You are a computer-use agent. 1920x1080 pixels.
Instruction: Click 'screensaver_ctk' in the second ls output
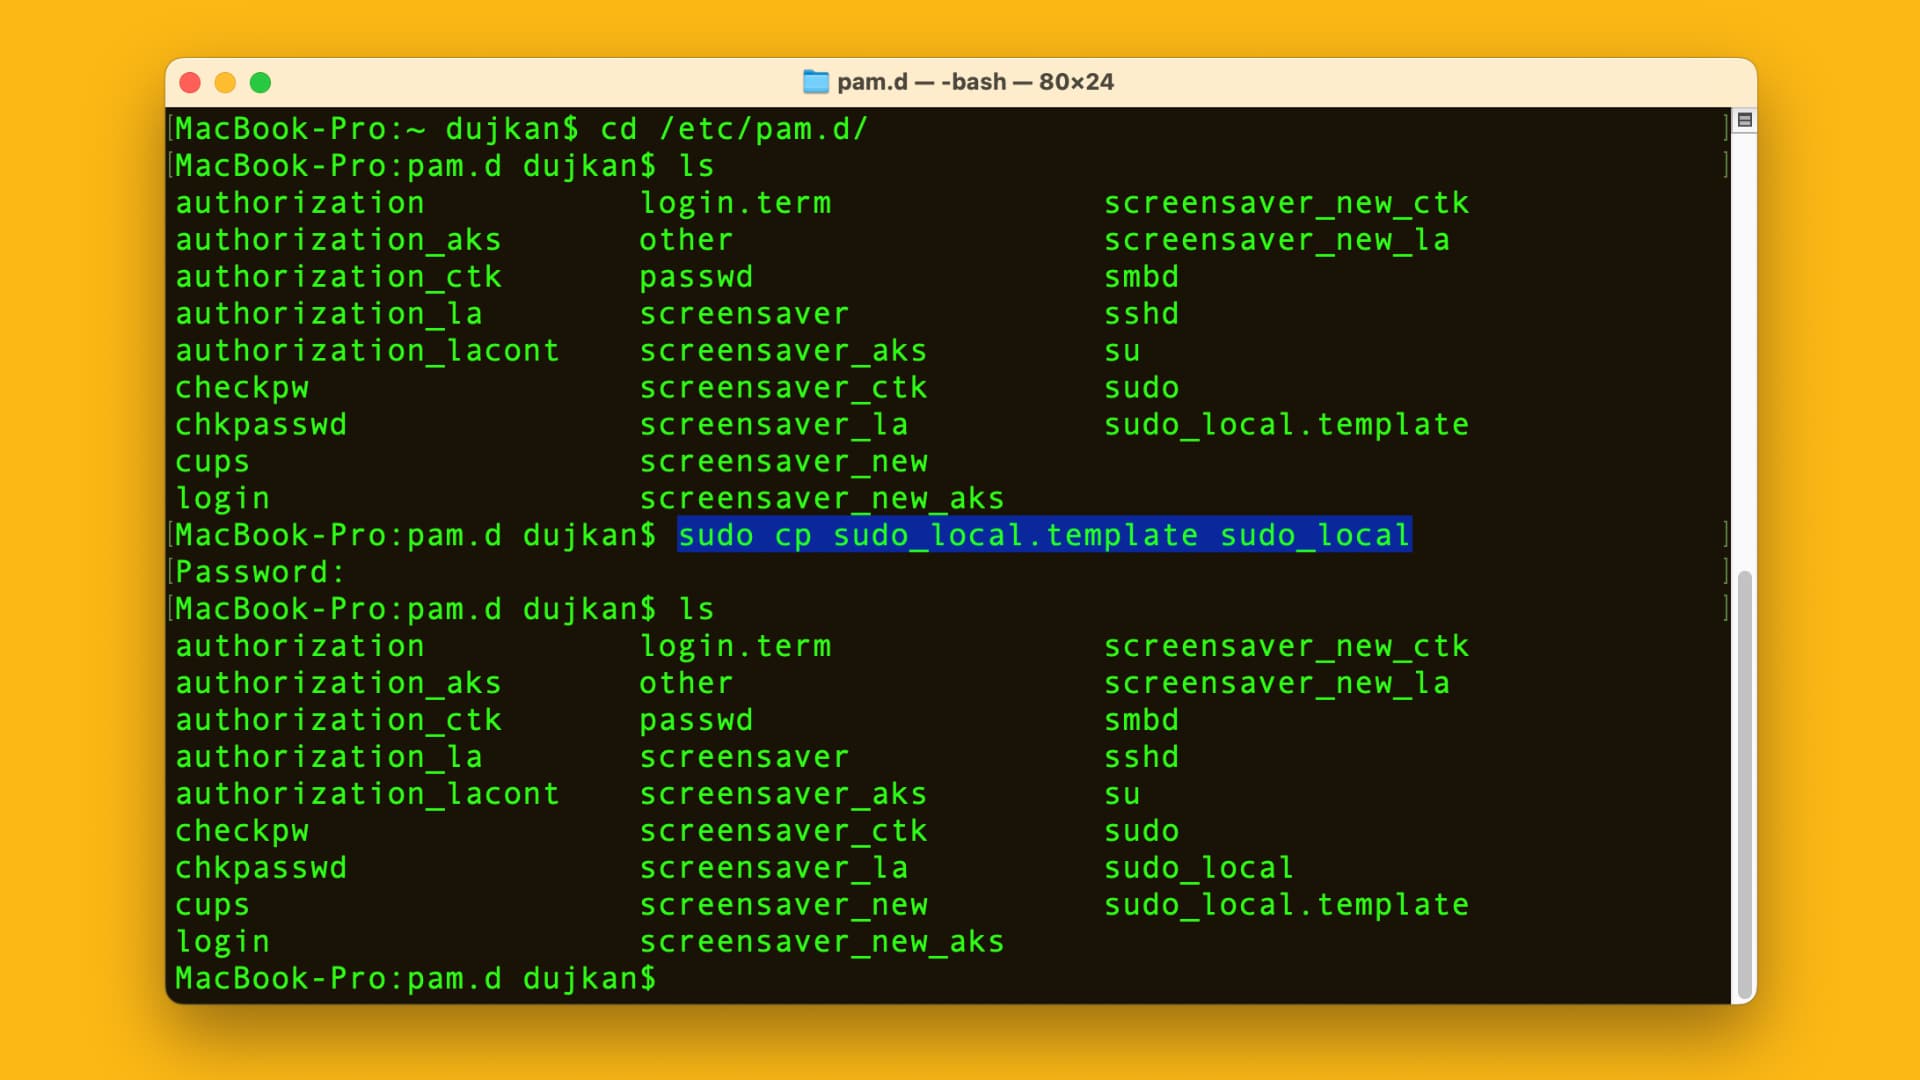tap(783, 831)
